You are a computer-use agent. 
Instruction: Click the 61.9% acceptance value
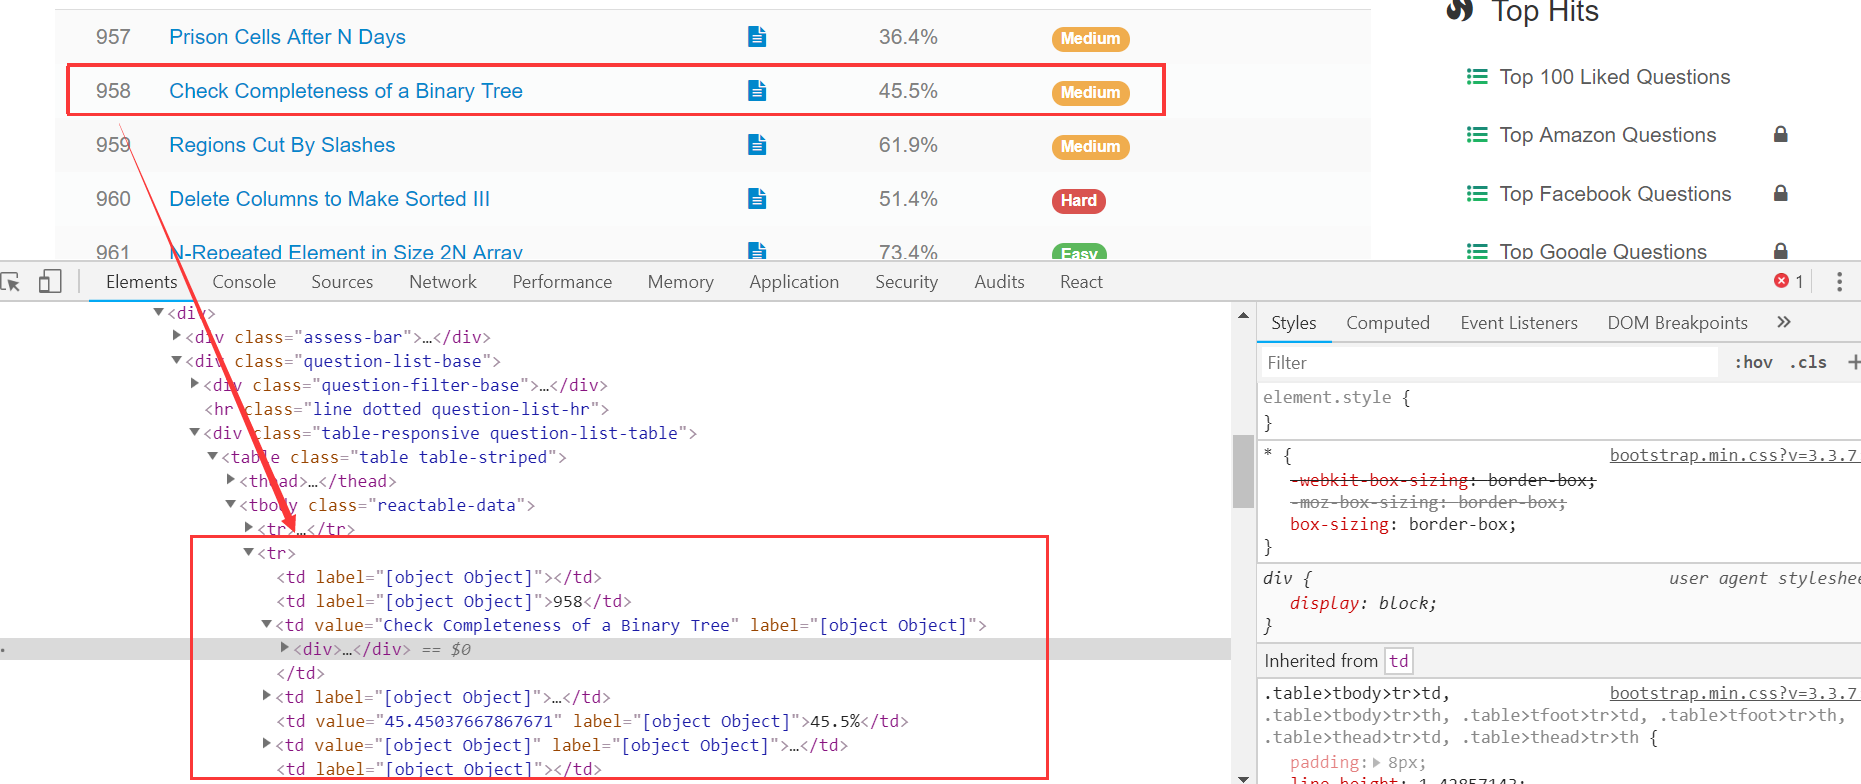[908, 145]
